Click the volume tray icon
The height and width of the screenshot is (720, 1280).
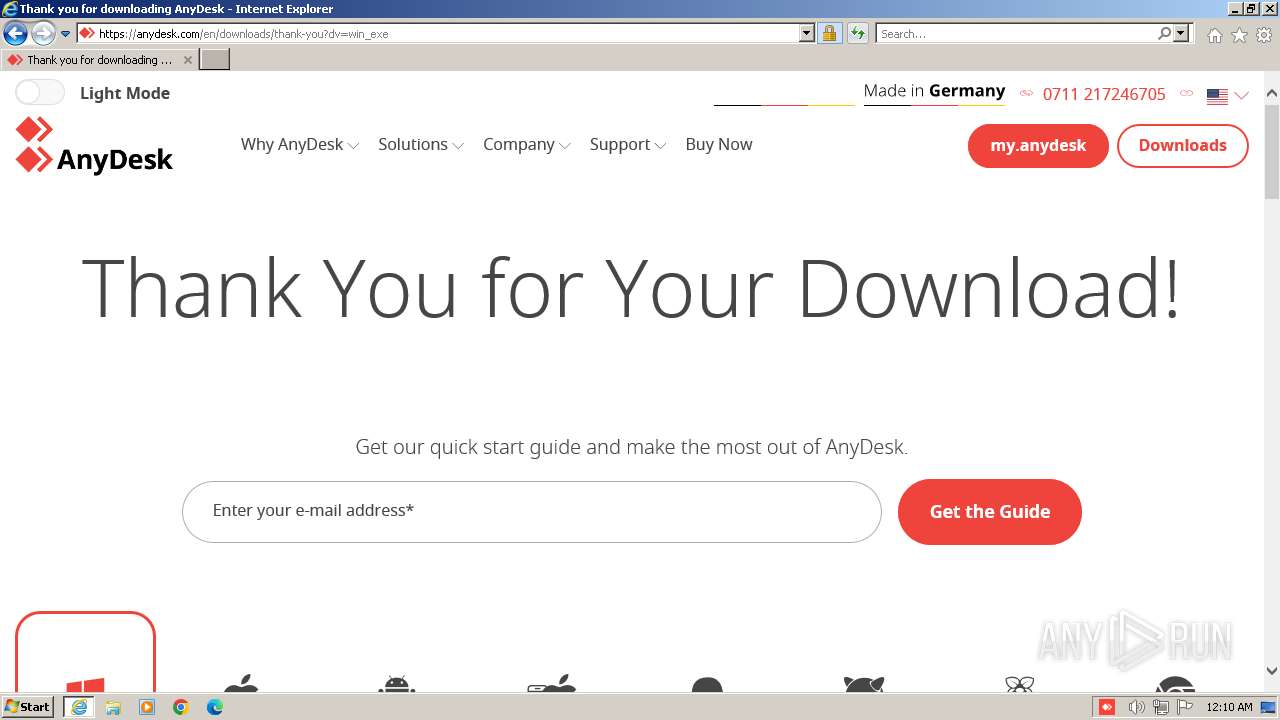tap(1136, 707)
